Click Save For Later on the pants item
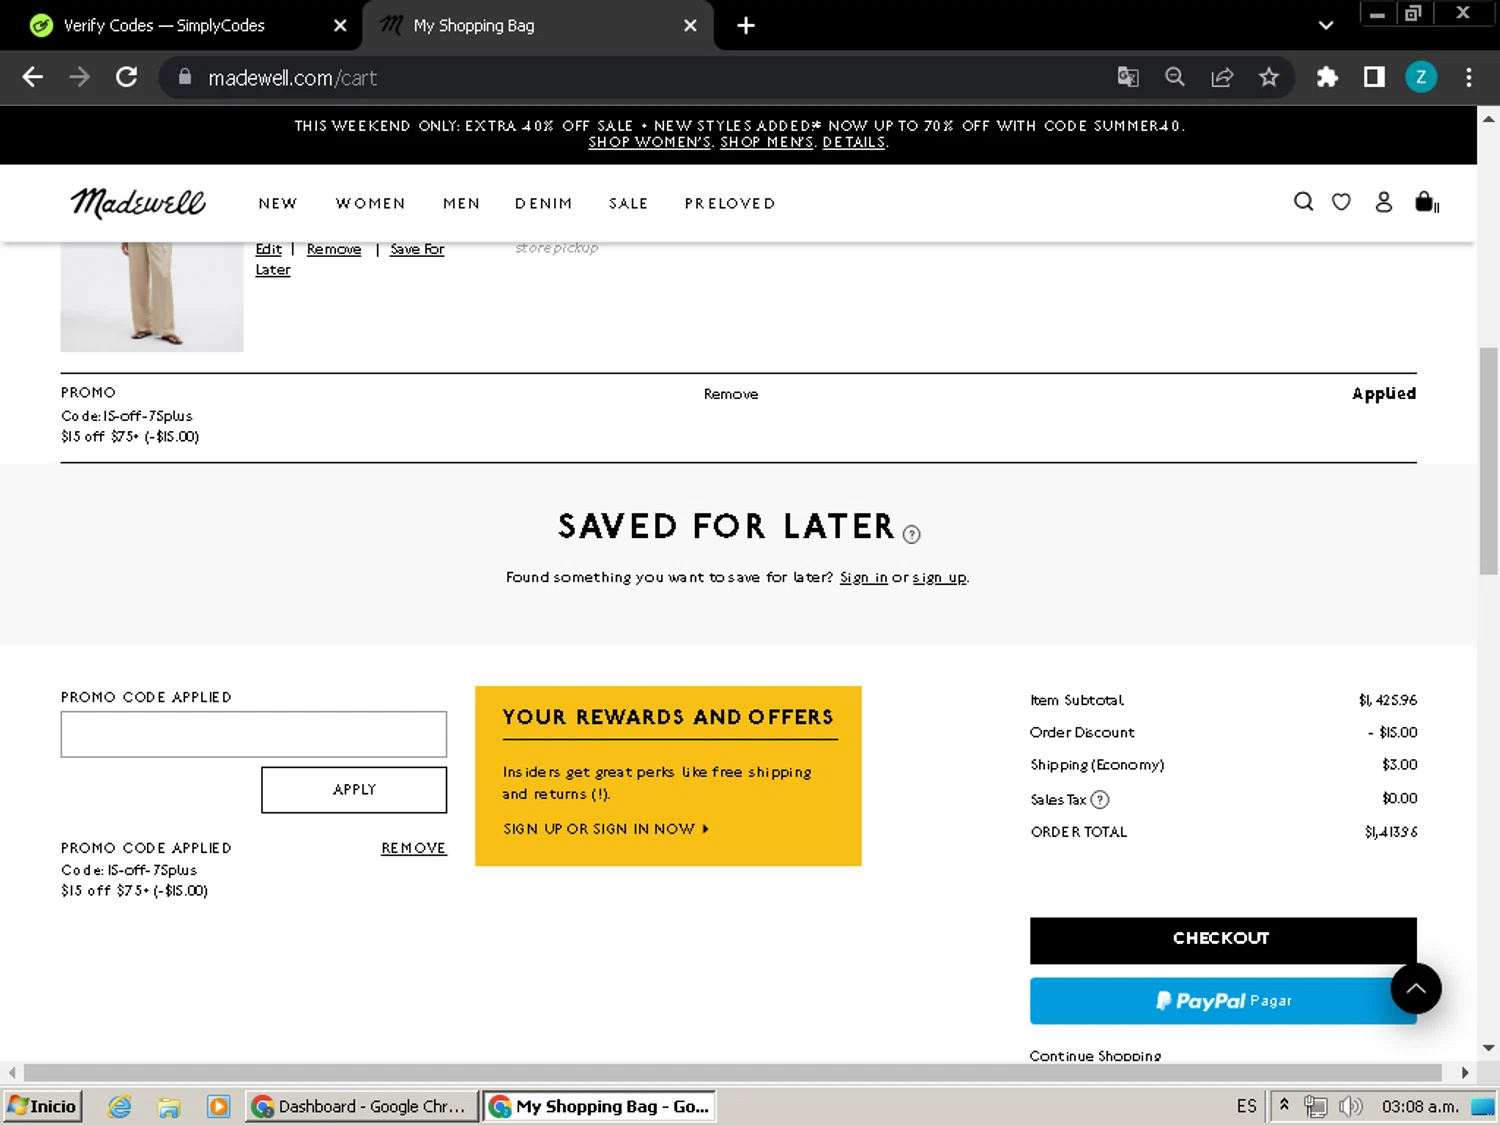1500x1125 pixels. (417, 249)
